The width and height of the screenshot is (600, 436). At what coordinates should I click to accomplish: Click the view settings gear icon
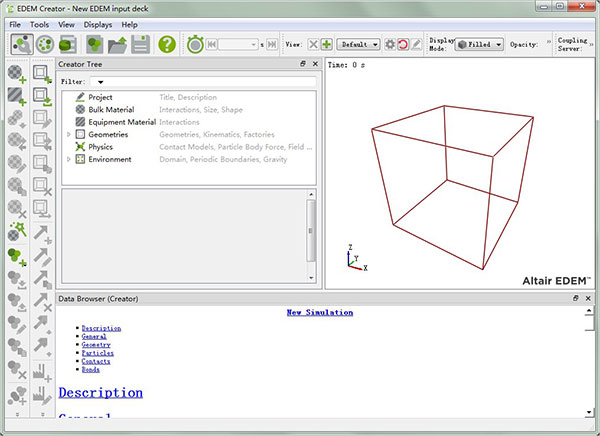[x=391, y=44]
